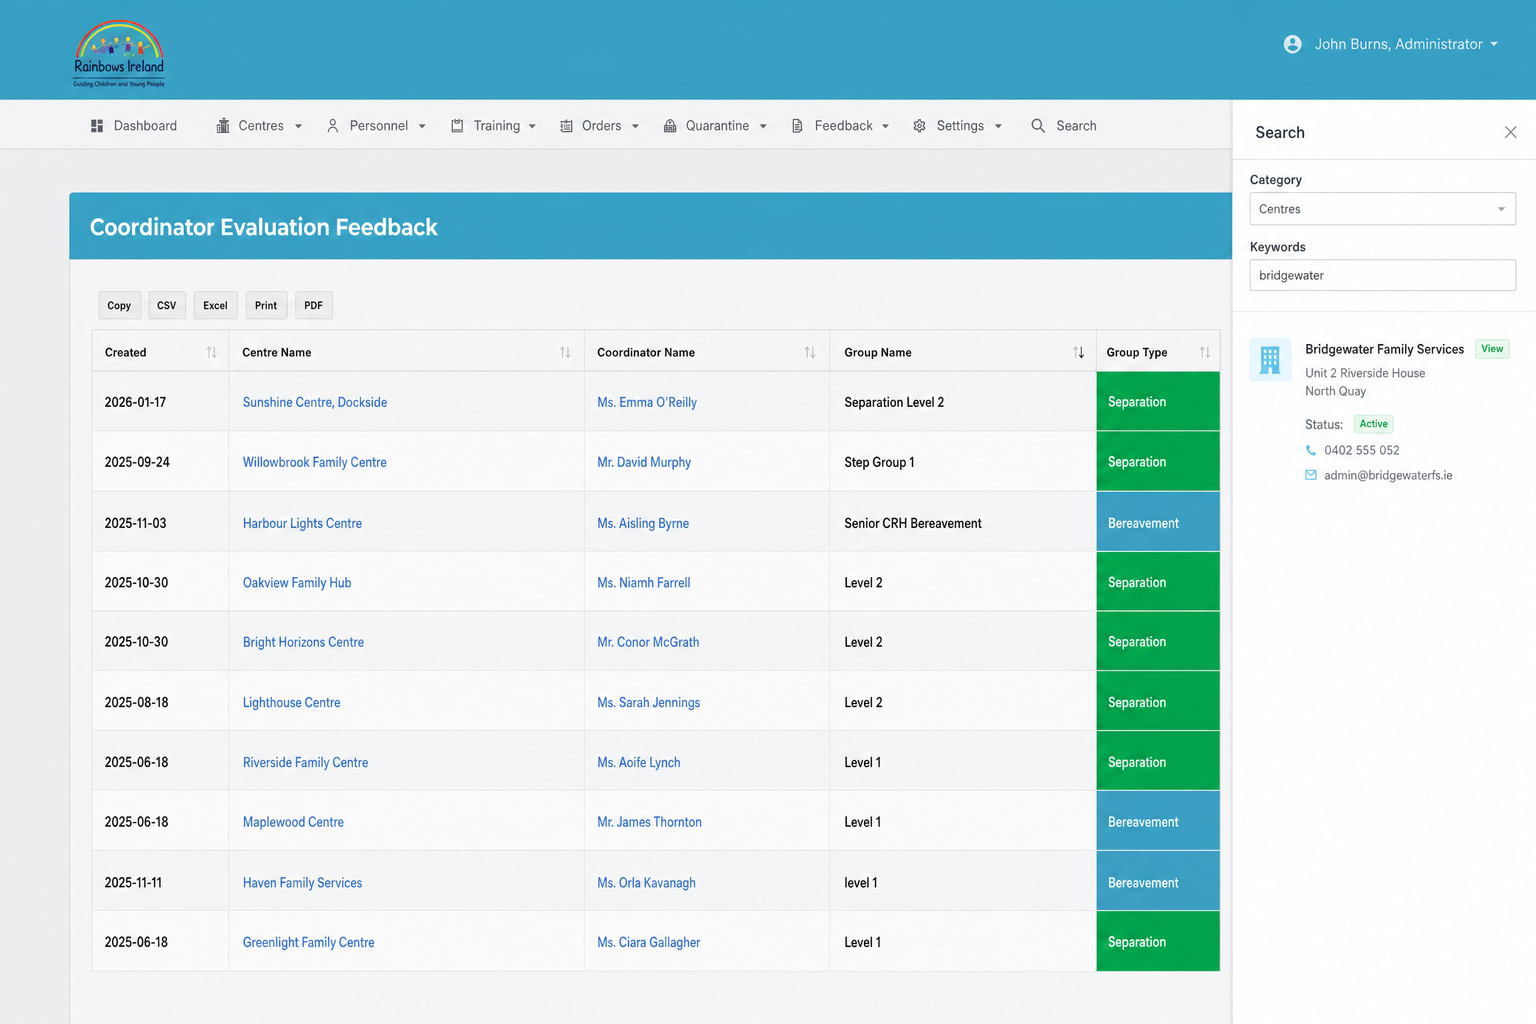Sort table by Created column arrows
This screenshot has width=1536, height=1024.
(211, 352)
